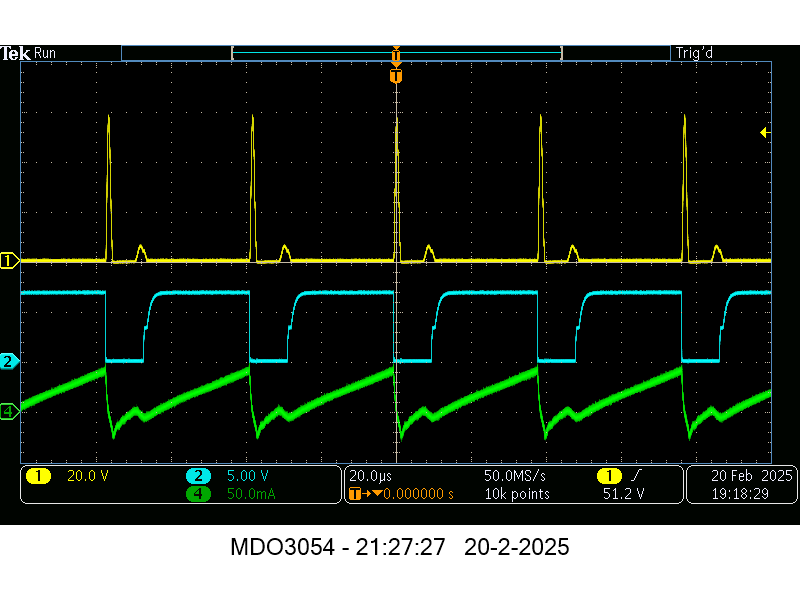Click the waveform record overview bar
This screenshot has height=600, width=800.
[x=396, y=53]
